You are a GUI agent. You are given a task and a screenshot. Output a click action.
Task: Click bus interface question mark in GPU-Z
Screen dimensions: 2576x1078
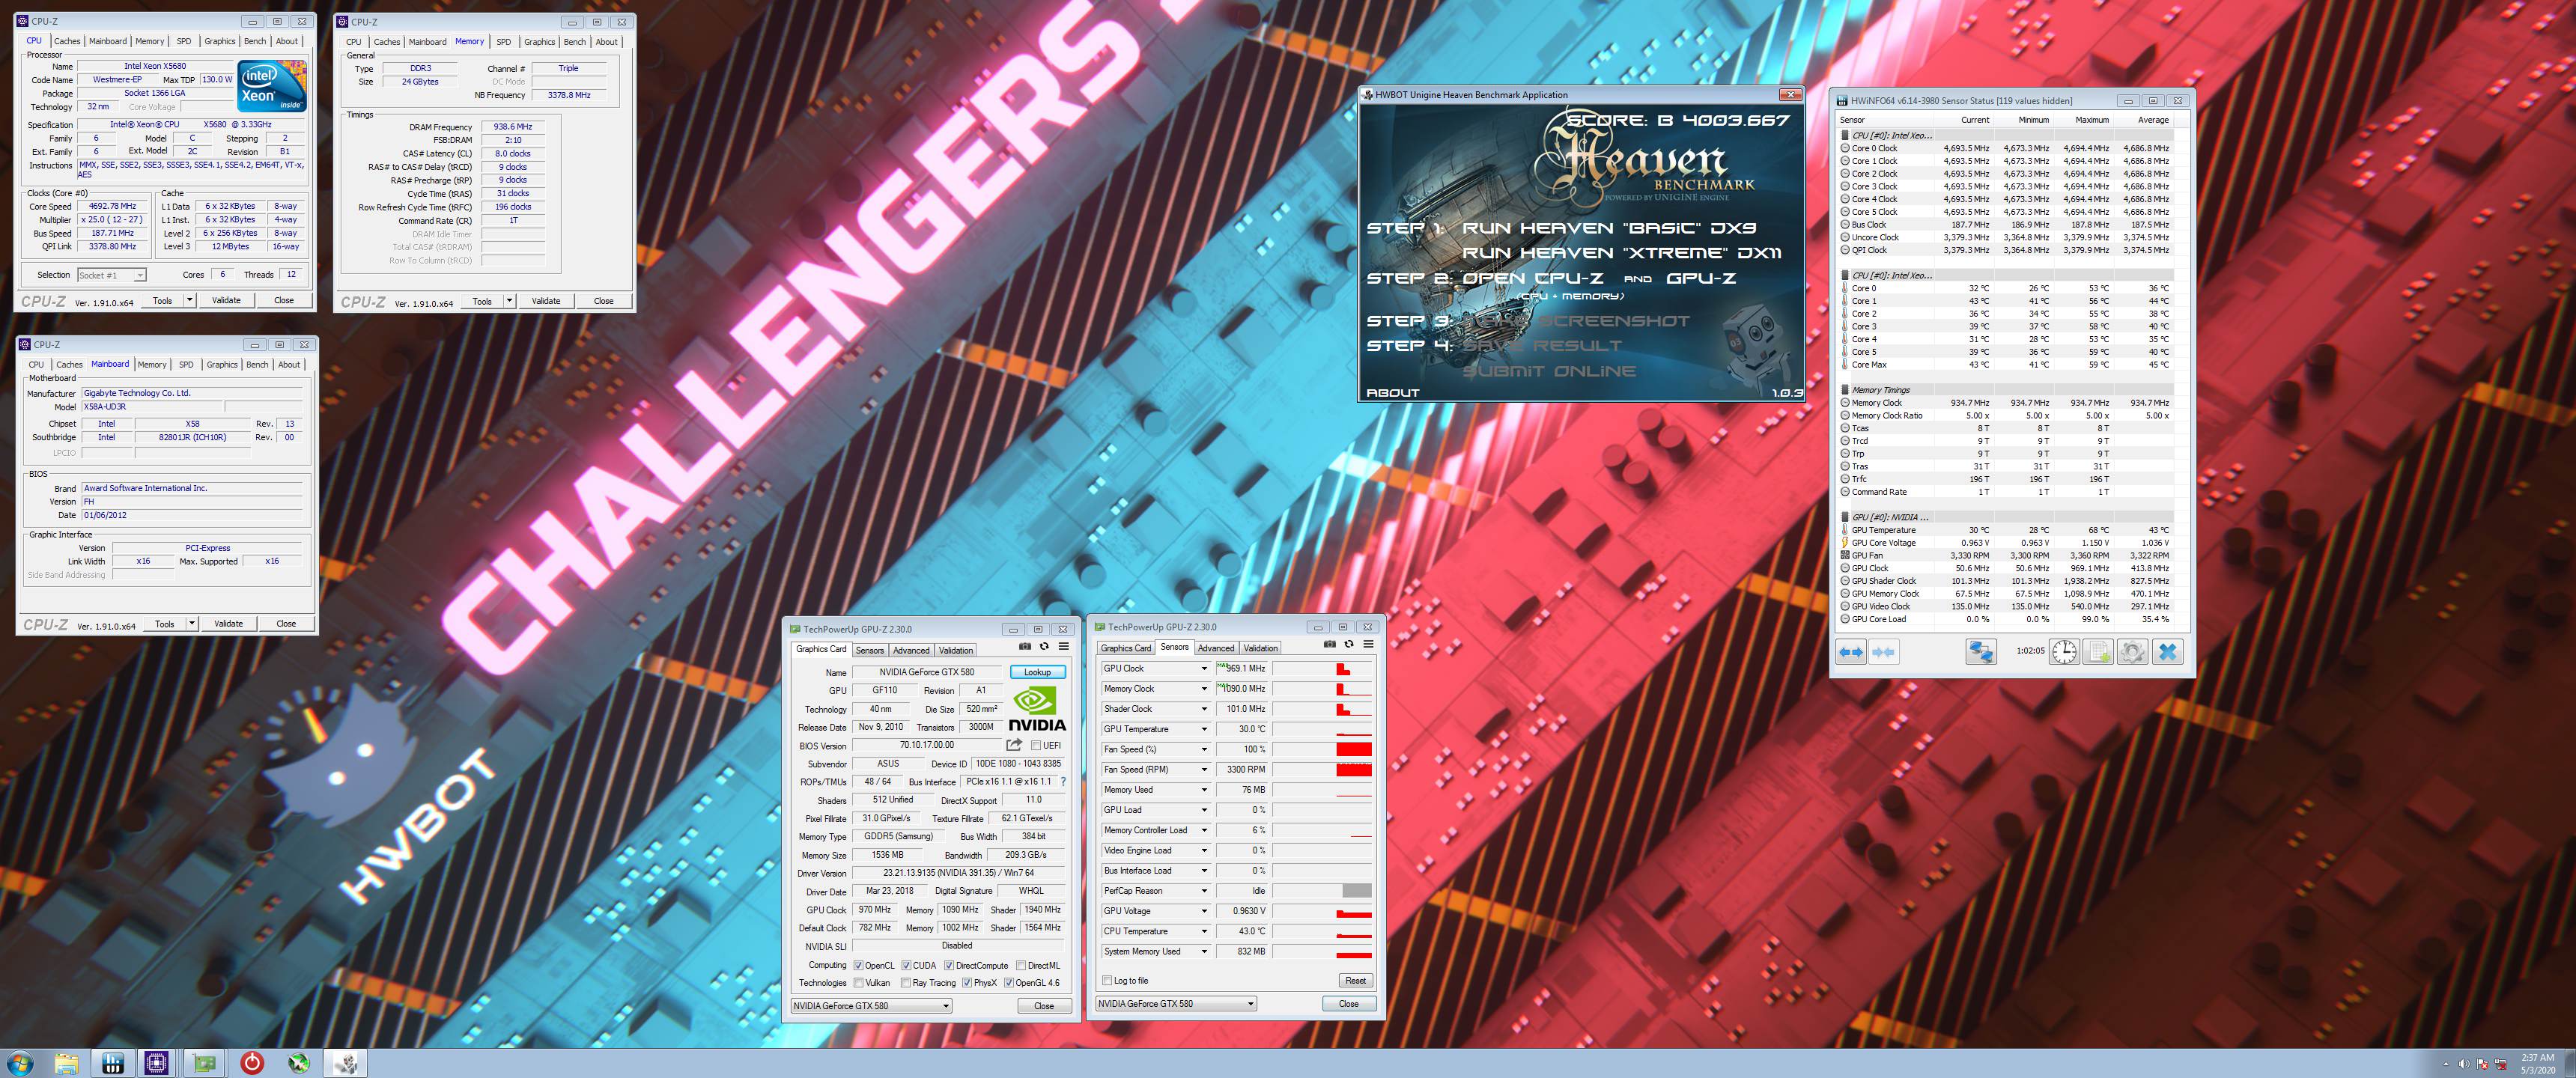coord(1063,782)
